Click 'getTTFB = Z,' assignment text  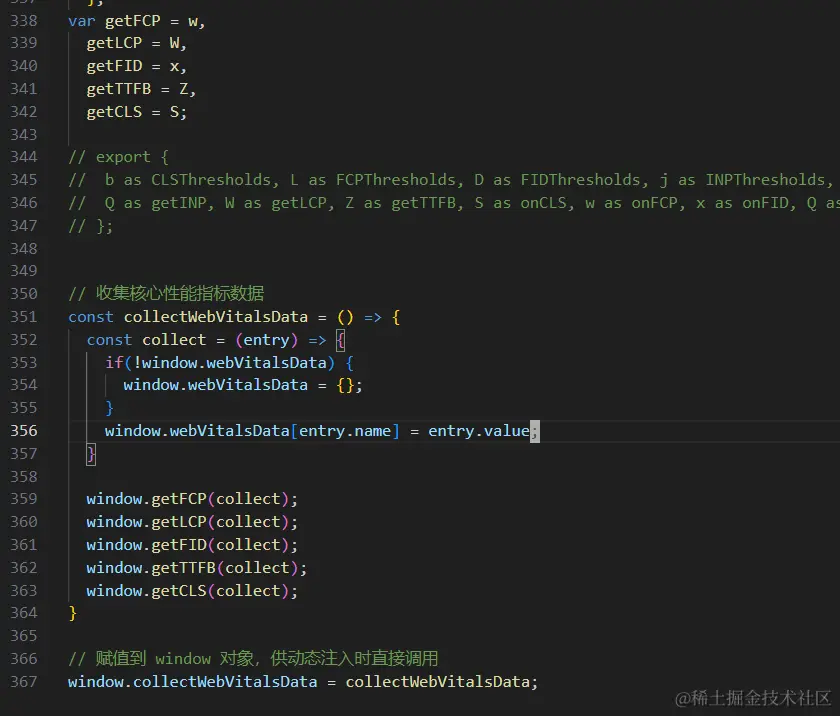pos(141,89)
